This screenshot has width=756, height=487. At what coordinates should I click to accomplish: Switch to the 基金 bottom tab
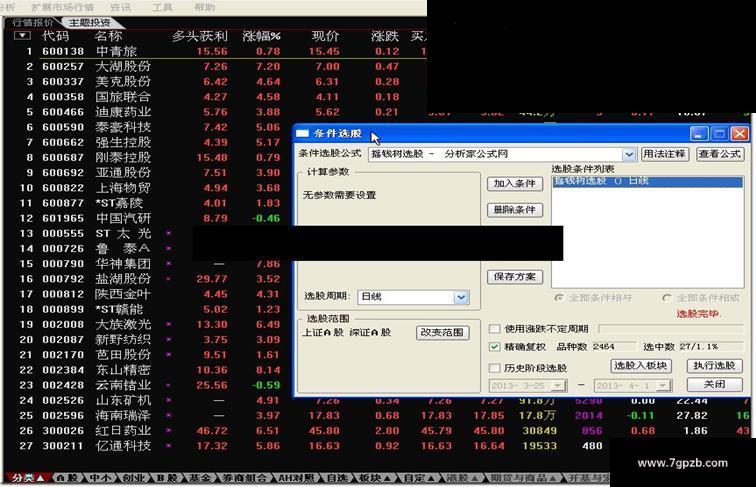pos(200,478)
